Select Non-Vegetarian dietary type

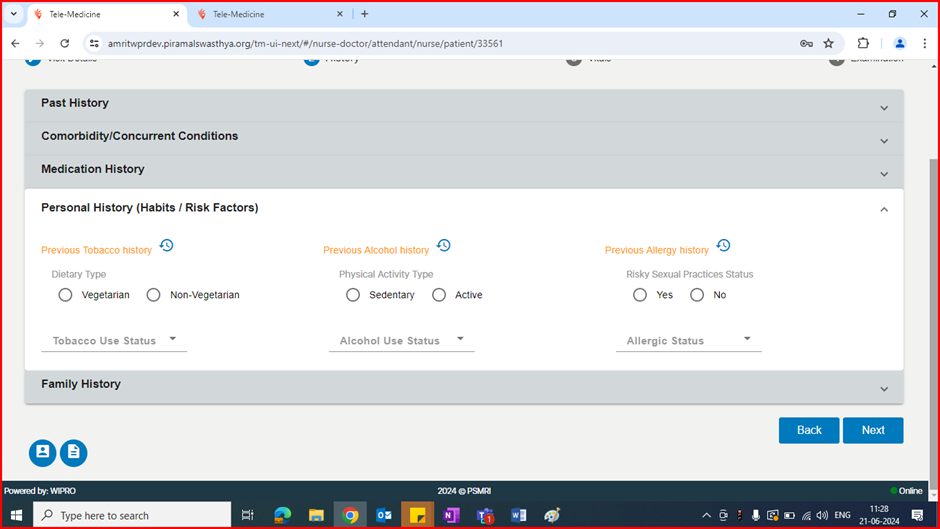click(x=153, y=294)
